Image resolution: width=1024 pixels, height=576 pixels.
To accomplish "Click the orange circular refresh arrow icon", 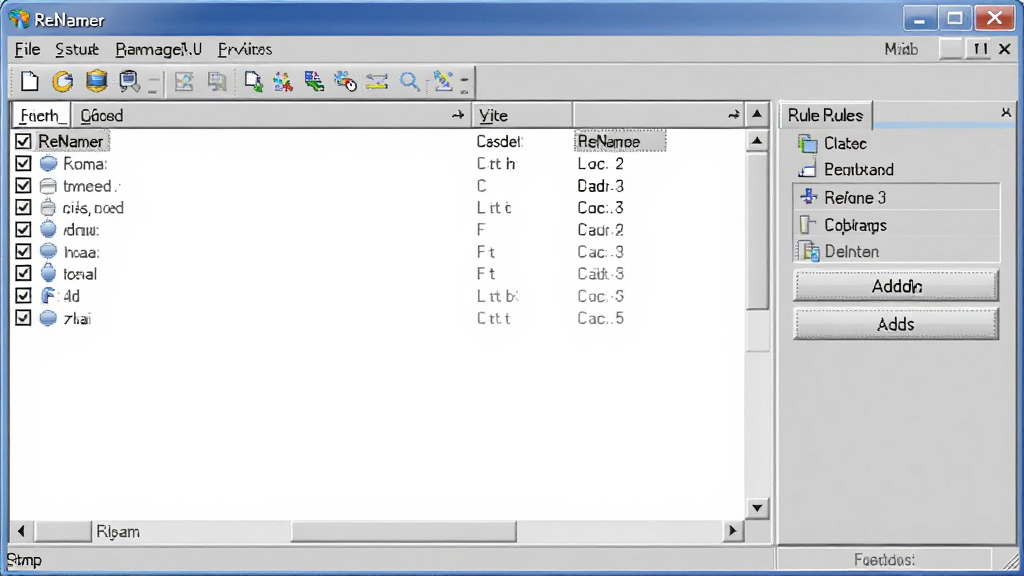I will coord(63,82).
